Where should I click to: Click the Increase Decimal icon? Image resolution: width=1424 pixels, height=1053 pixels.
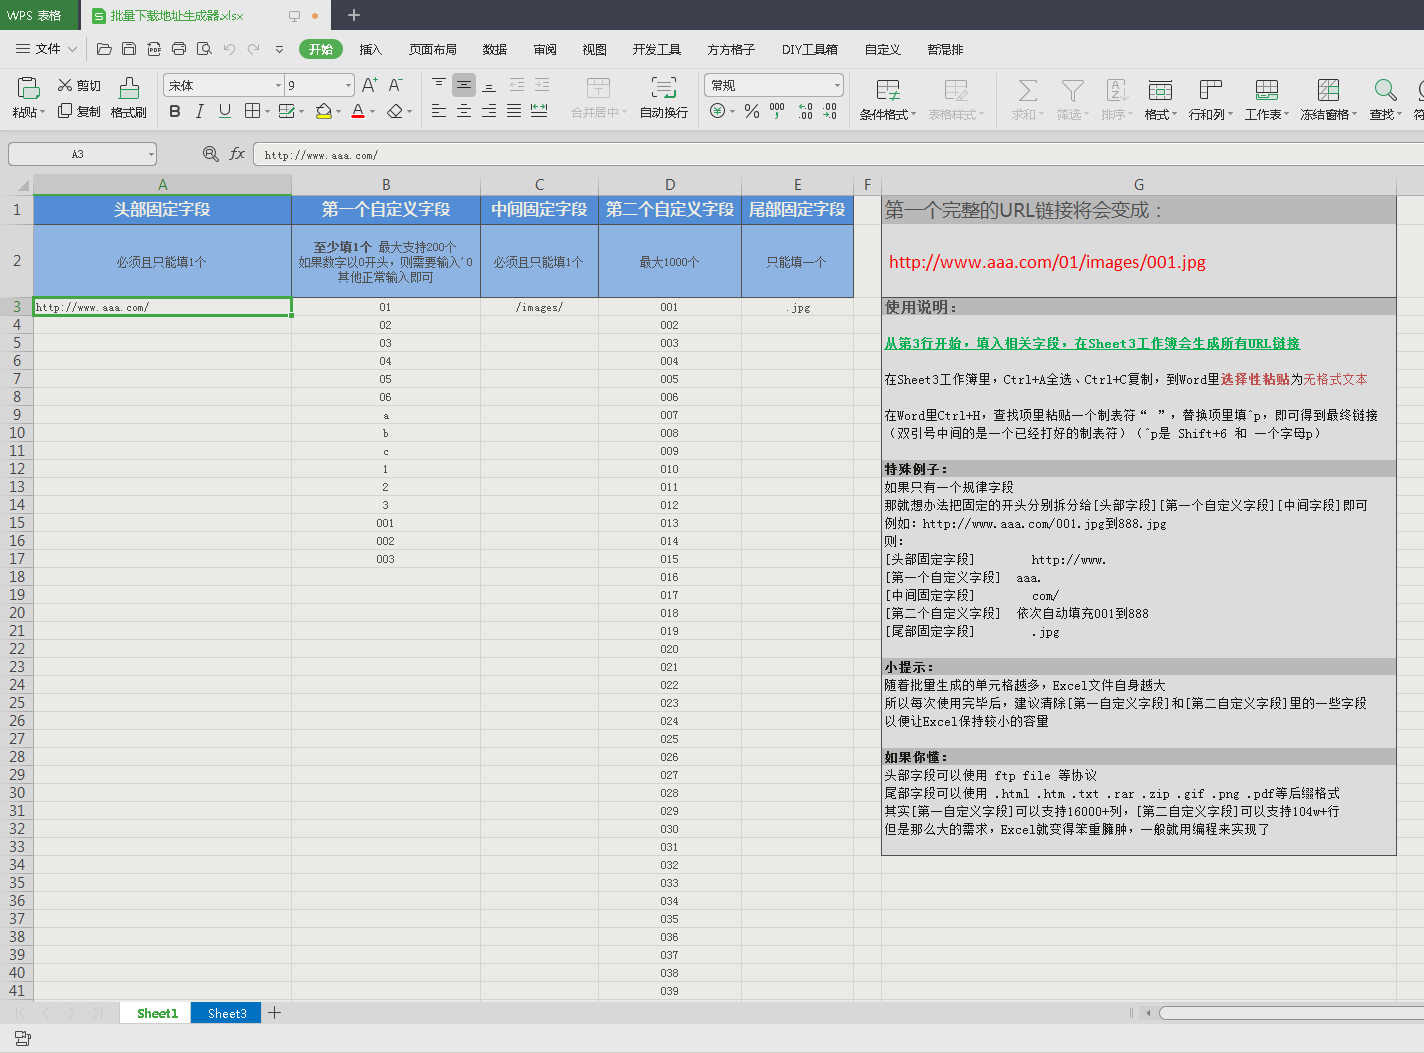805,111
